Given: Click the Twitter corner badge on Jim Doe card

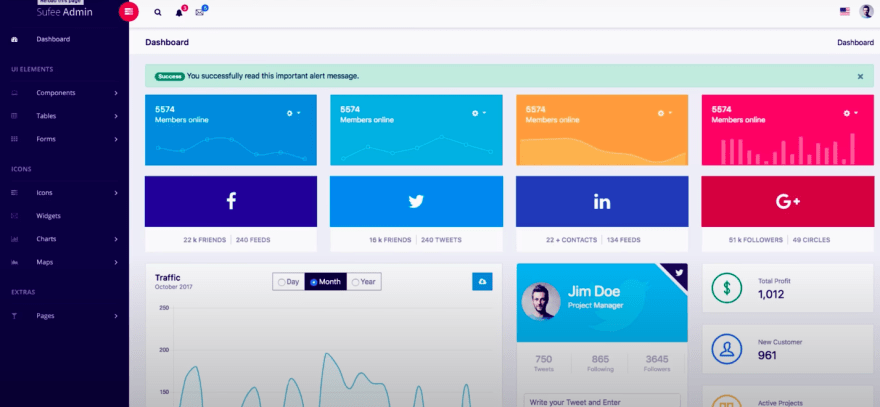Looking at the screenshot, I should 679,272.
